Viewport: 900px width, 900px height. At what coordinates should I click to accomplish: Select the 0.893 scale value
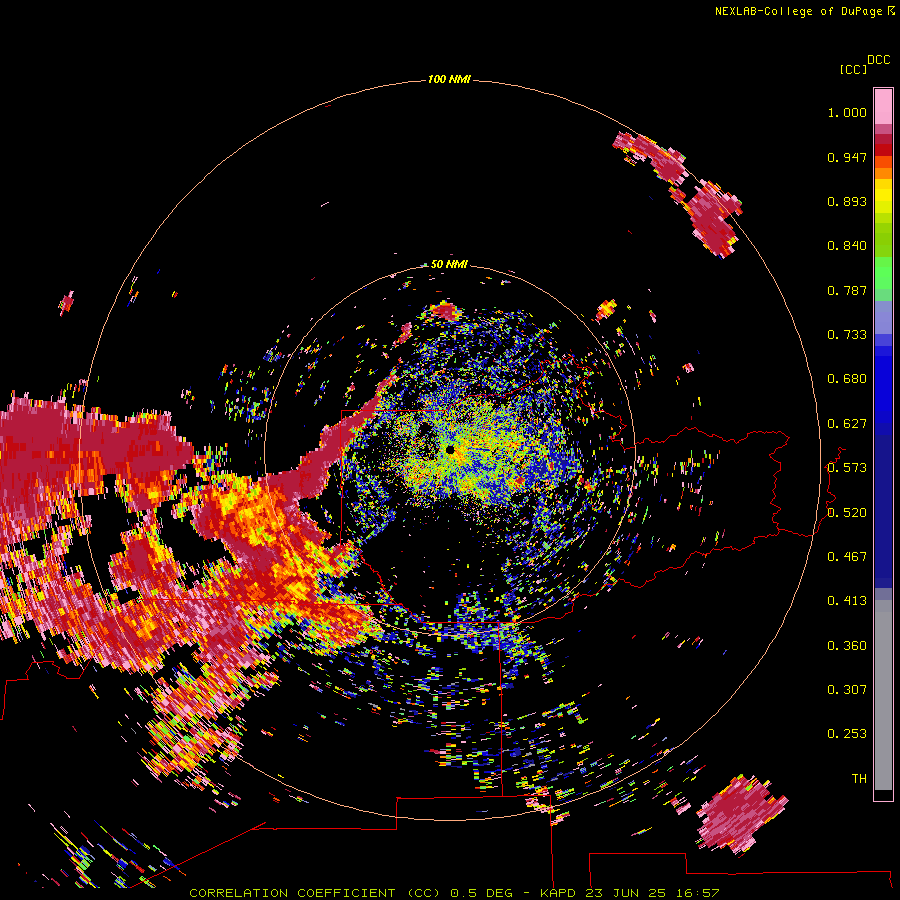847,201
